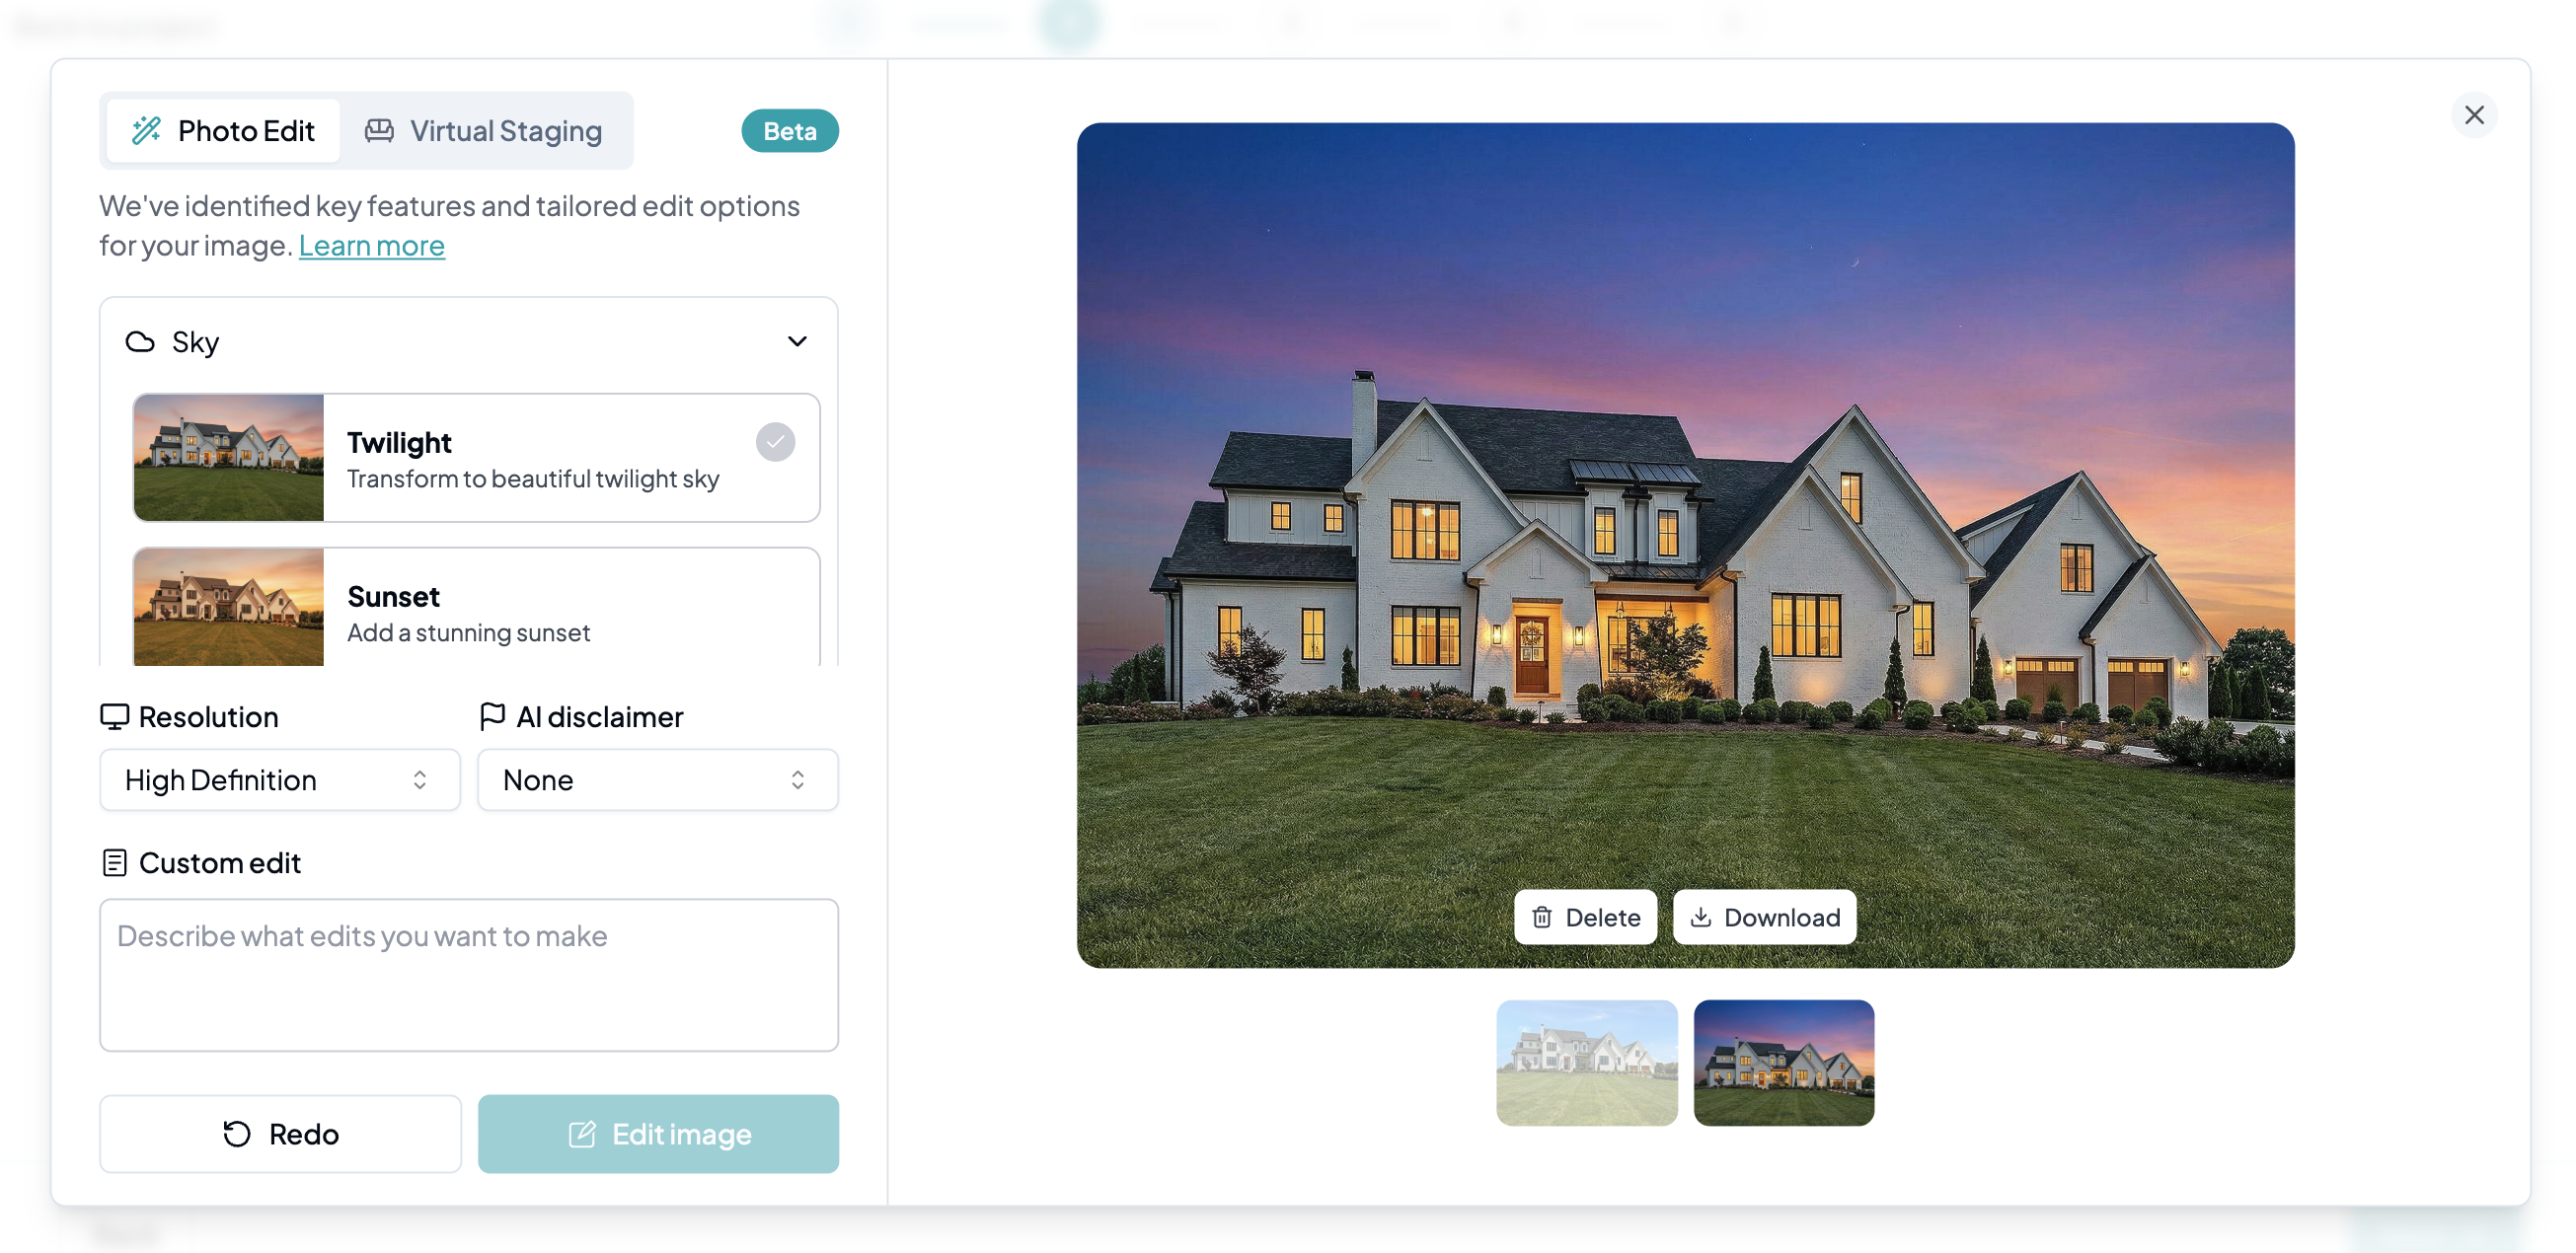Switch to the Photo Edit tab
Screen dimensions: 2576x1253
224,131
